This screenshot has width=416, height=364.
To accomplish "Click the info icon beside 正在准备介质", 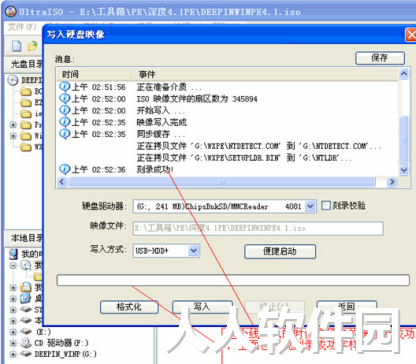I will 64,87.
